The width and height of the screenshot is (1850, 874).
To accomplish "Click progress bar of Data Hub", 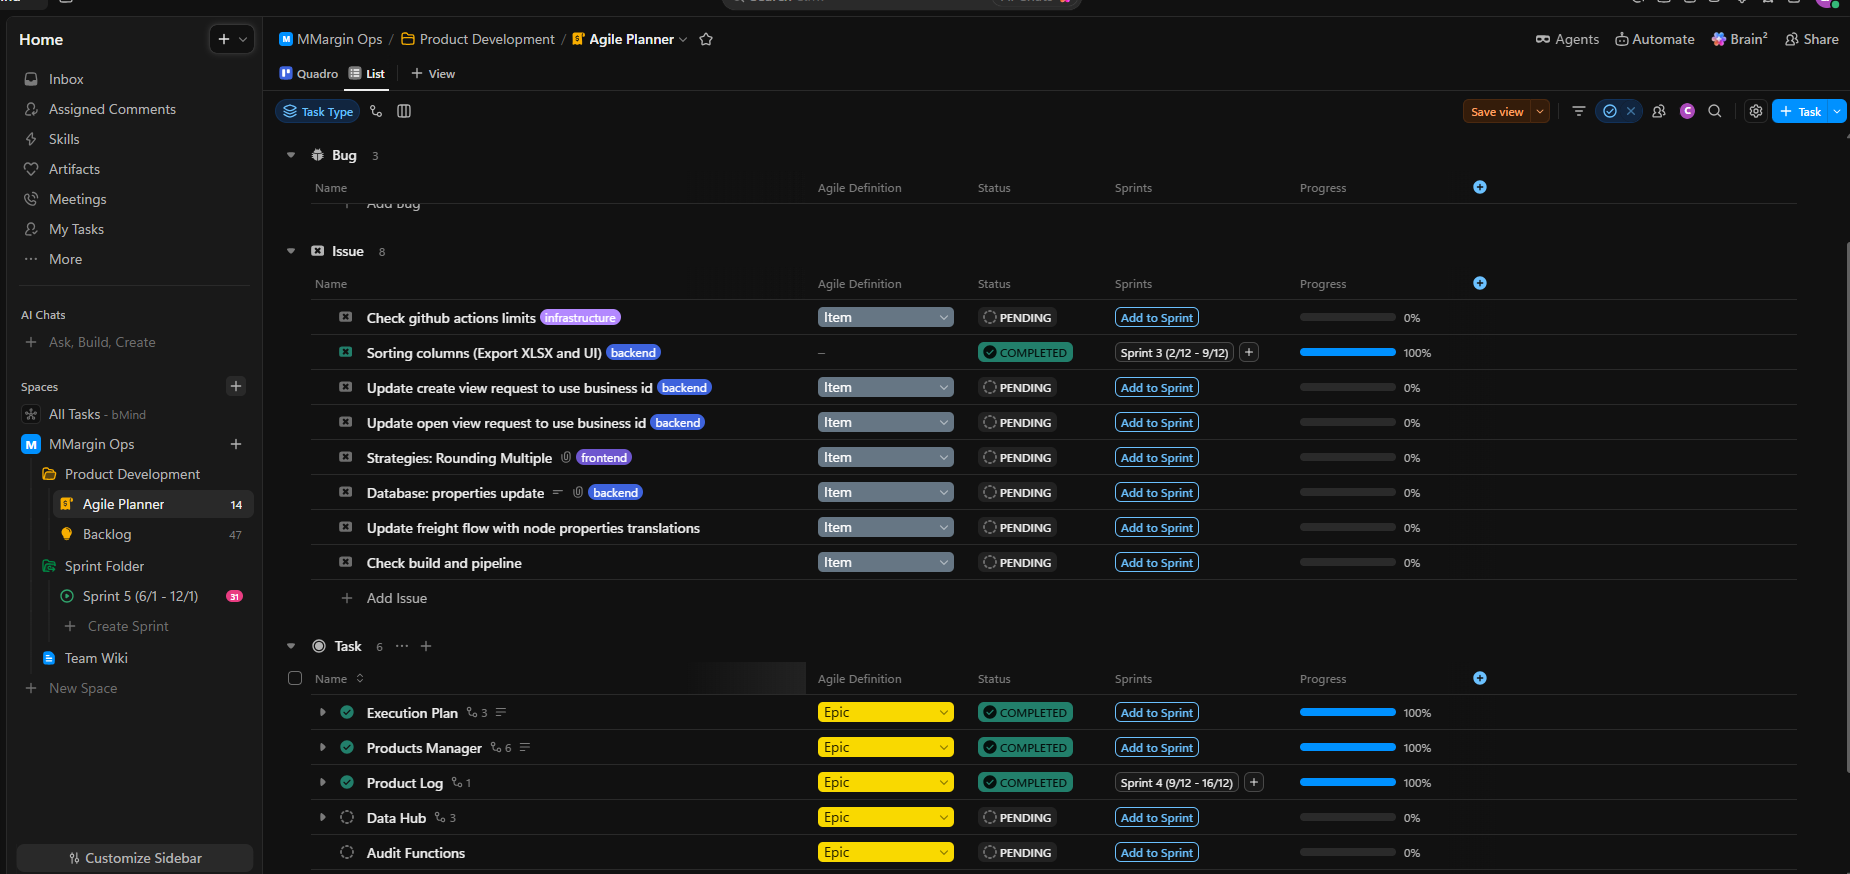I will (1348, 817).
